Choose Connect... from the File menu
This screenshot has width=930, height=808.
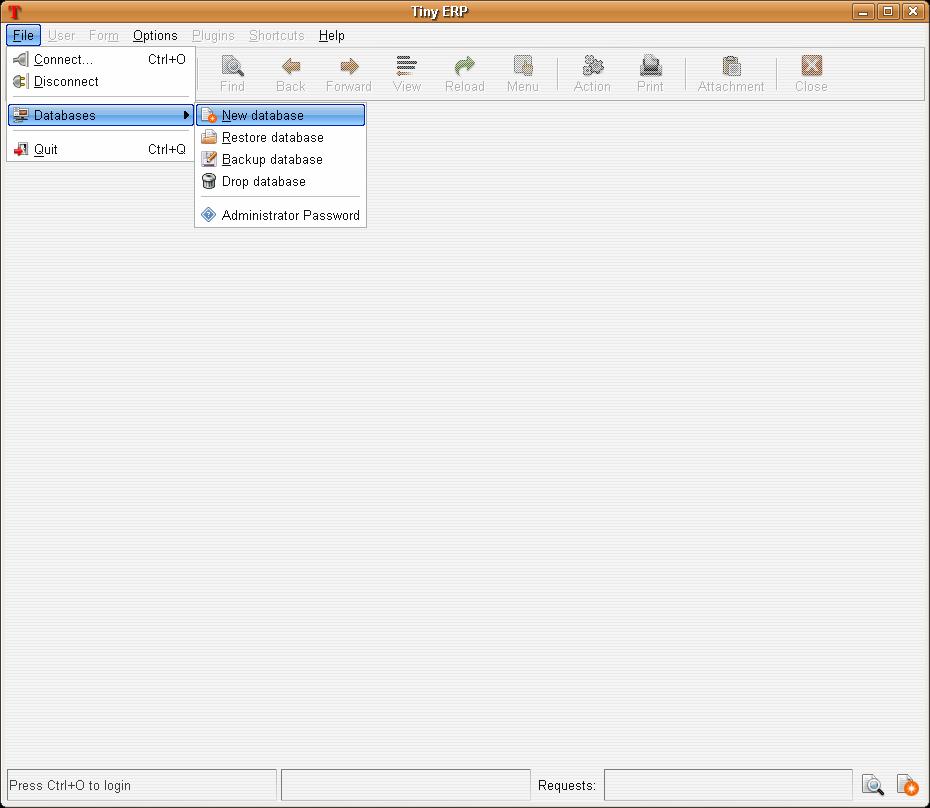[101, 59]
